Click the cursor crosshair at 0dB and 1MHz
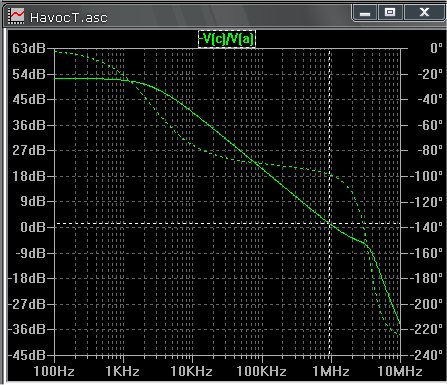The image size is (447, 385). (x=330, y=223)
